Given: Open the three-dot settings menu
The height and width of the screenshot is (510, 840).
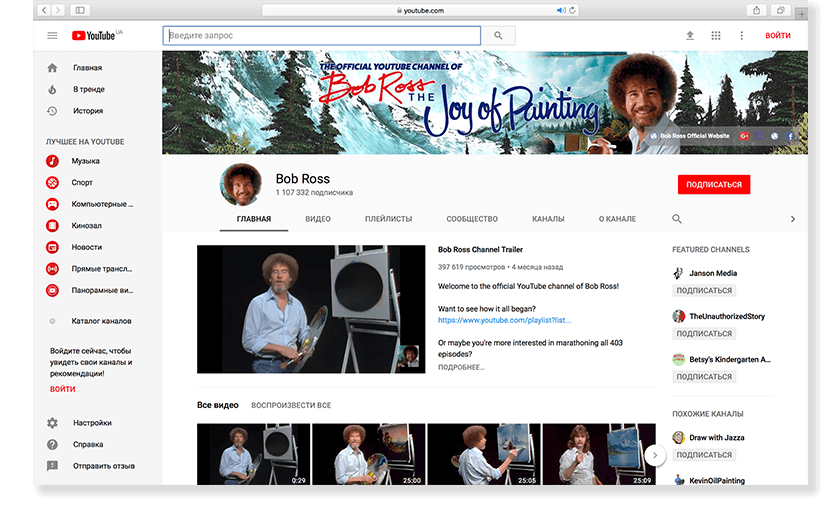Looking at the screenshot, I should click(741, 36).
